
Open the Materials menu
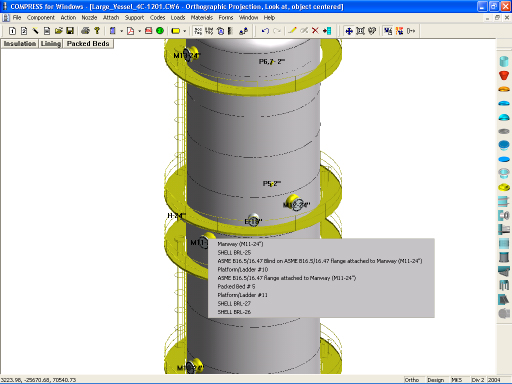(202, 17)
